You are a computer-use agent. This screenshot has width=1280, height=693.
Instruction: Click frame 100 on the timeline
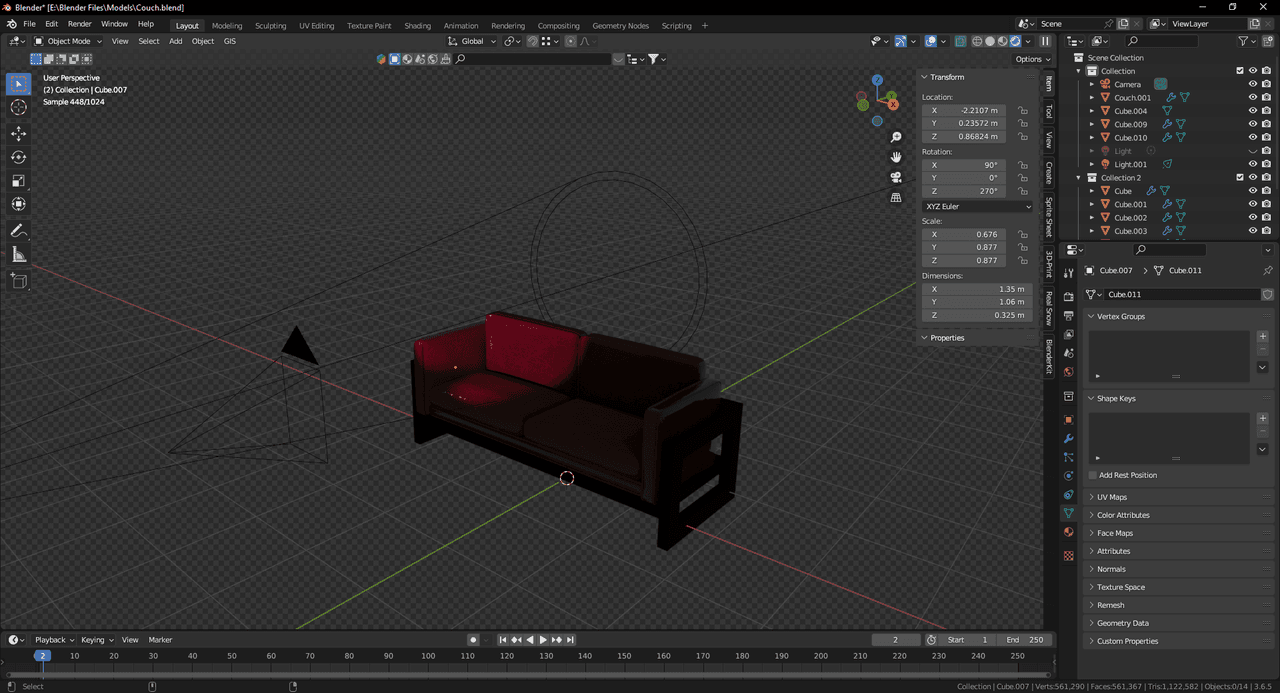[x=428, y=656]
